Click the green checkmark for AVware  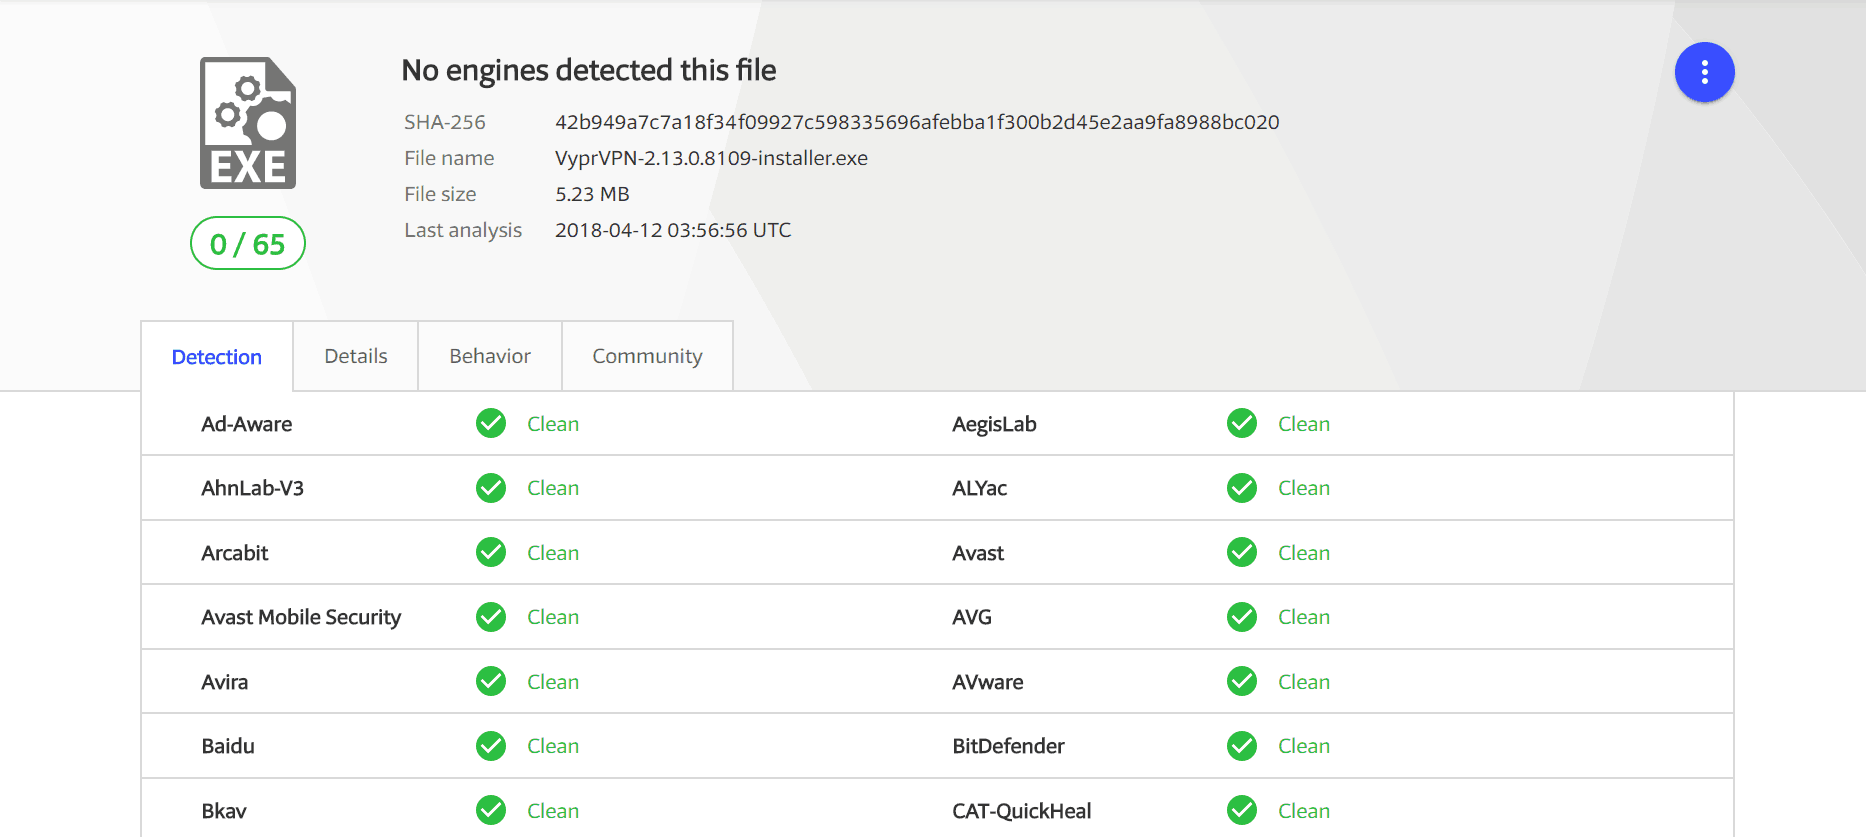1242,682
